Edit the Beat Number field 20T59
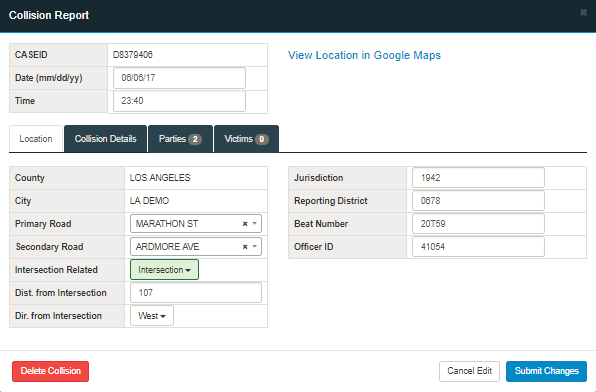Viewport: 596px width, 392px height. pos(478,224)
